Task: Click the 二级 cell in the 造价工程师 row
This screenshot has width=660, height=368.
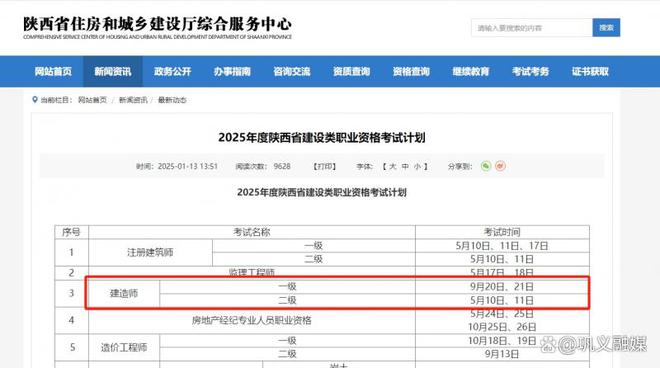Action: click(x=287, y=354)
